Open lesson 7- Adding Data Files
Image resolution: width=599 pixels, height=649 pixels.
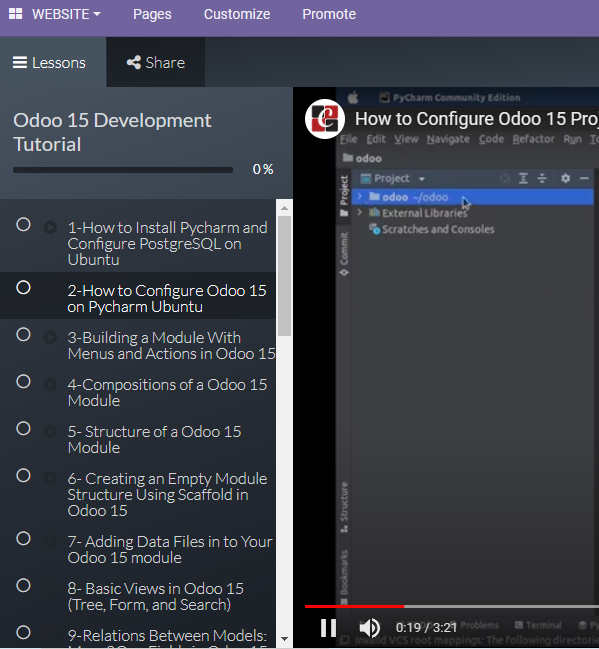click(x=170, y=549)
